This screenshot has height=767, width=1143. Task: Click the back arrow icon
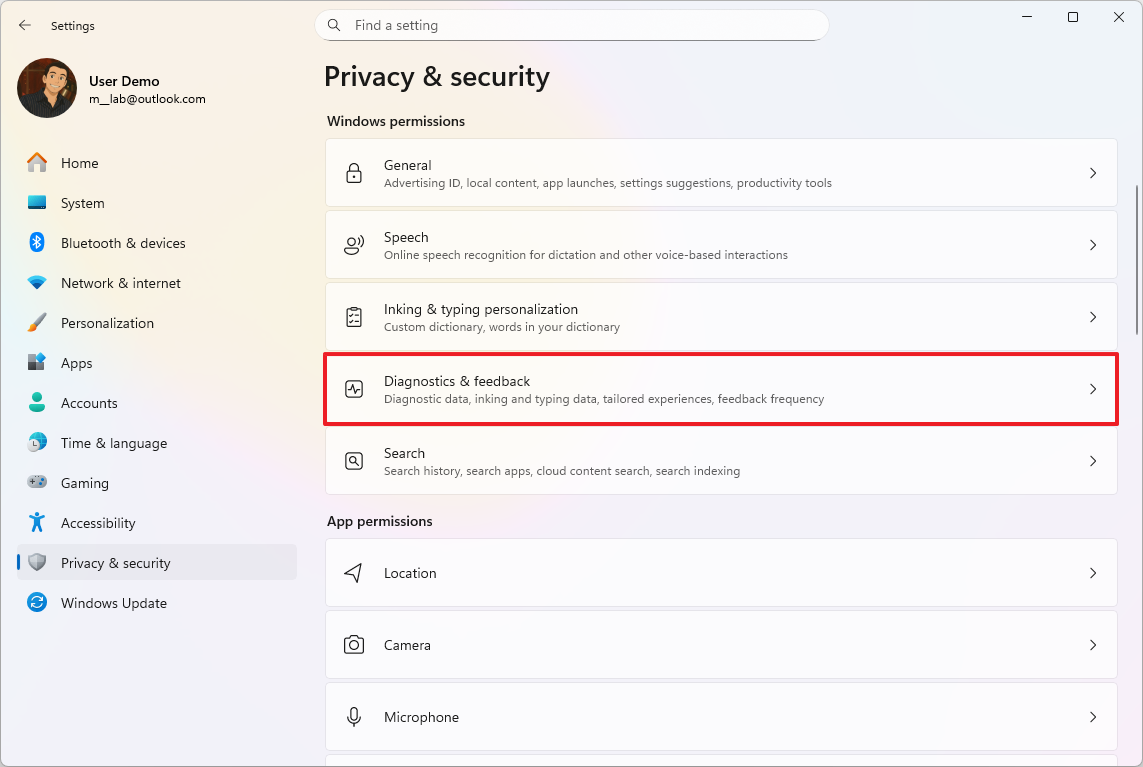[x=25, y=25]
